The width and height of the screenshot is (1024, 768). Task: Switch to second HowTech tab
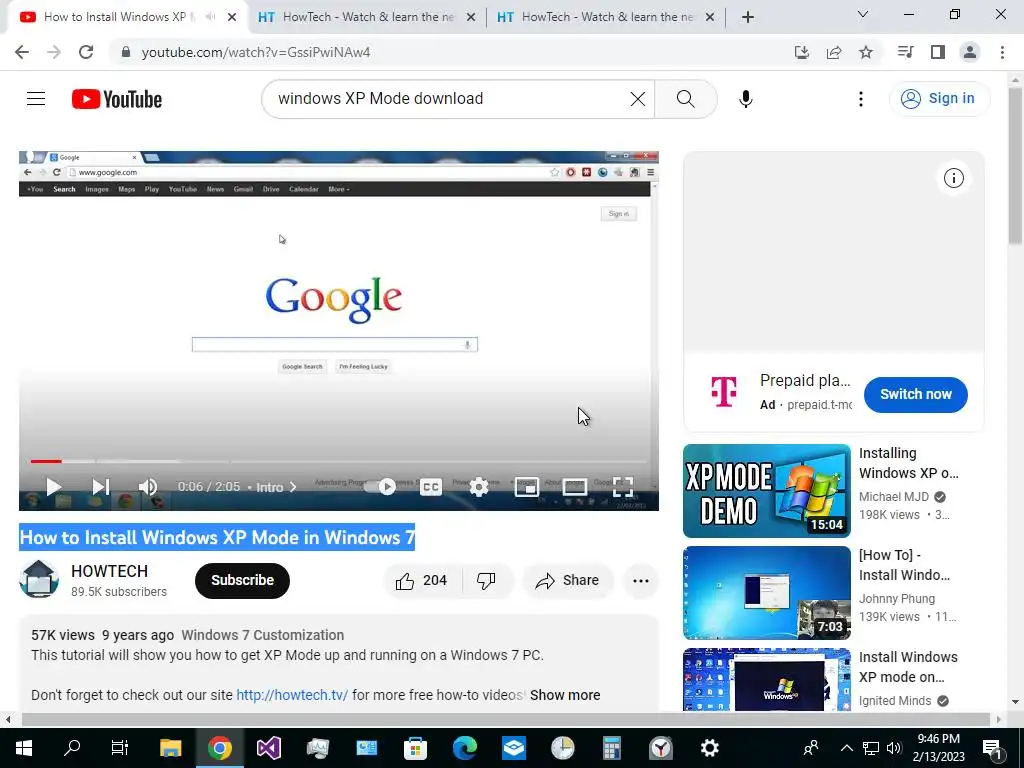coord(606,17)
